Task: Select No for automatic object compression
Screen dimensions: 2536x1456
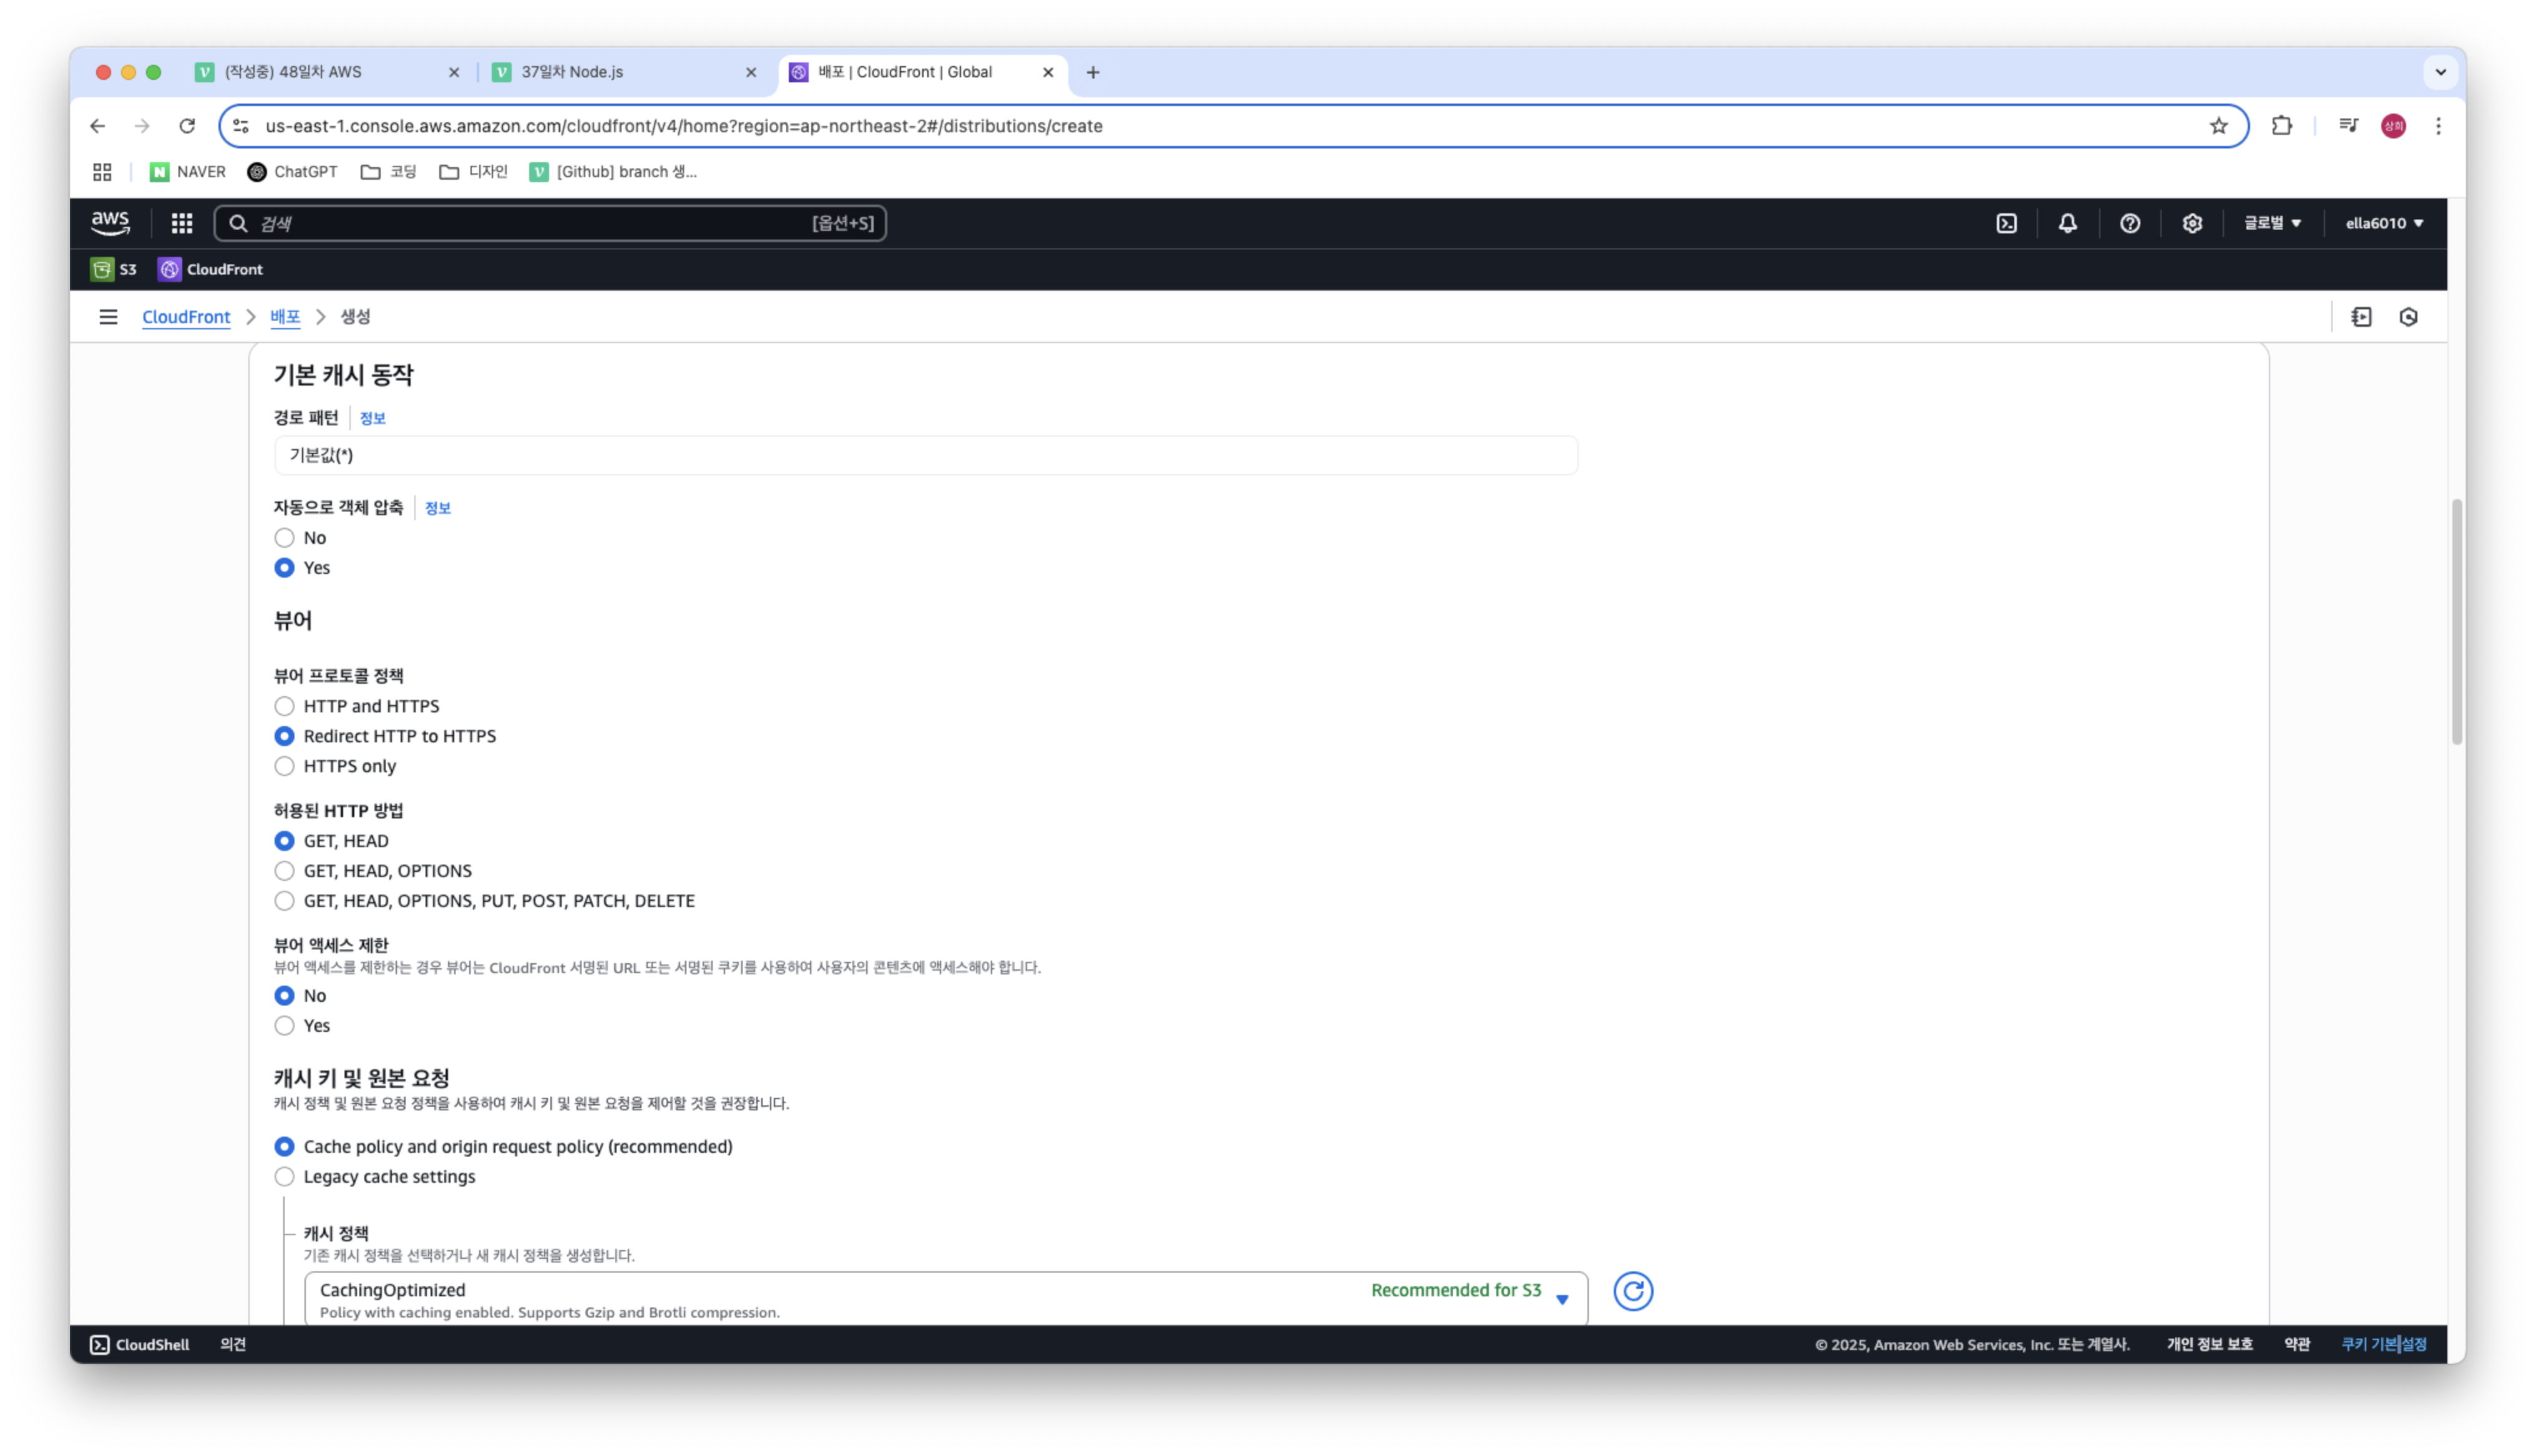Action: pos(284,538)
